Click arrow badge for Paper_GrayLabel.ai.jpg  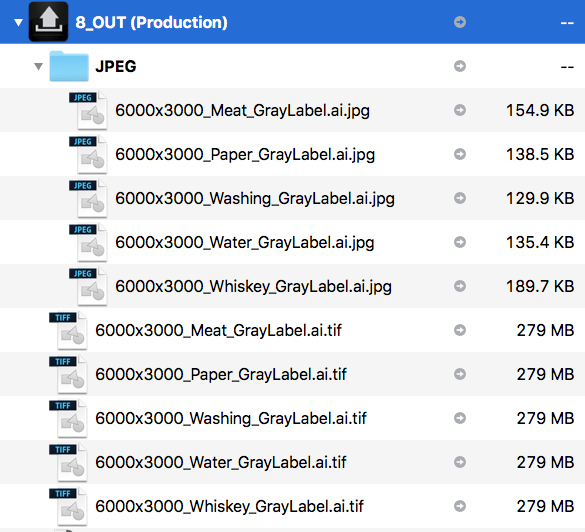pyautogui.click(x=460, y=154)
